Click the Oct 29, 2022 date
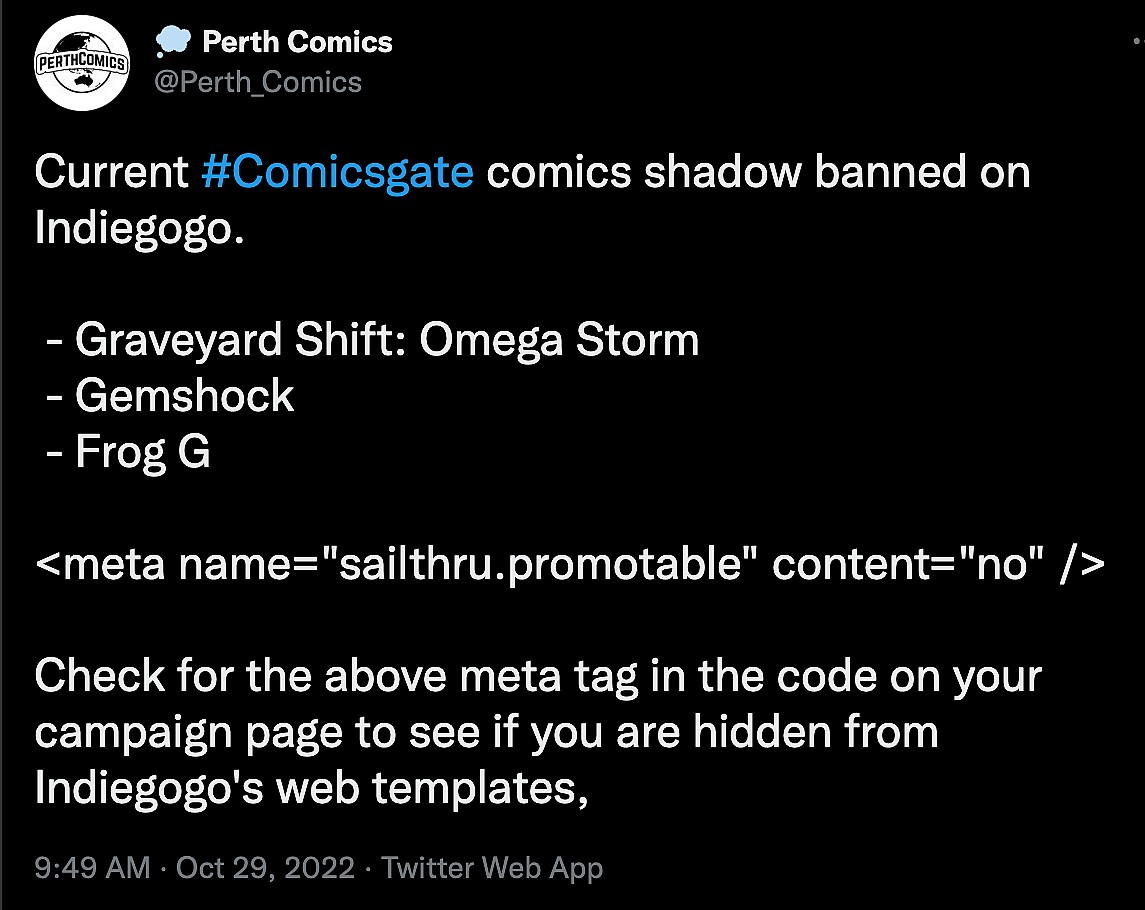The width and height of the screenshot is (1145, 910). pyautogui.click(x=265, y=867)
